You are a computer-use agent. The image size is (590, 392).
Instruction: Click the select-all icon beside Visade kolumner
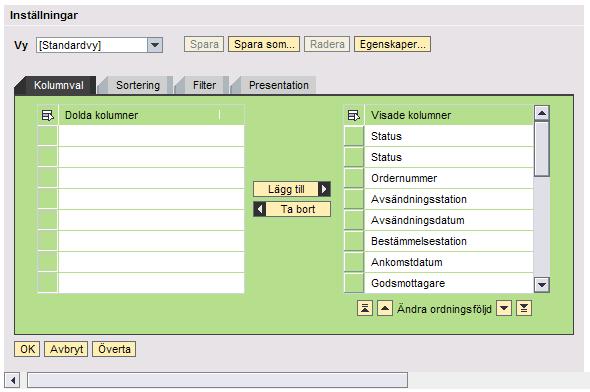coord(354,115)
